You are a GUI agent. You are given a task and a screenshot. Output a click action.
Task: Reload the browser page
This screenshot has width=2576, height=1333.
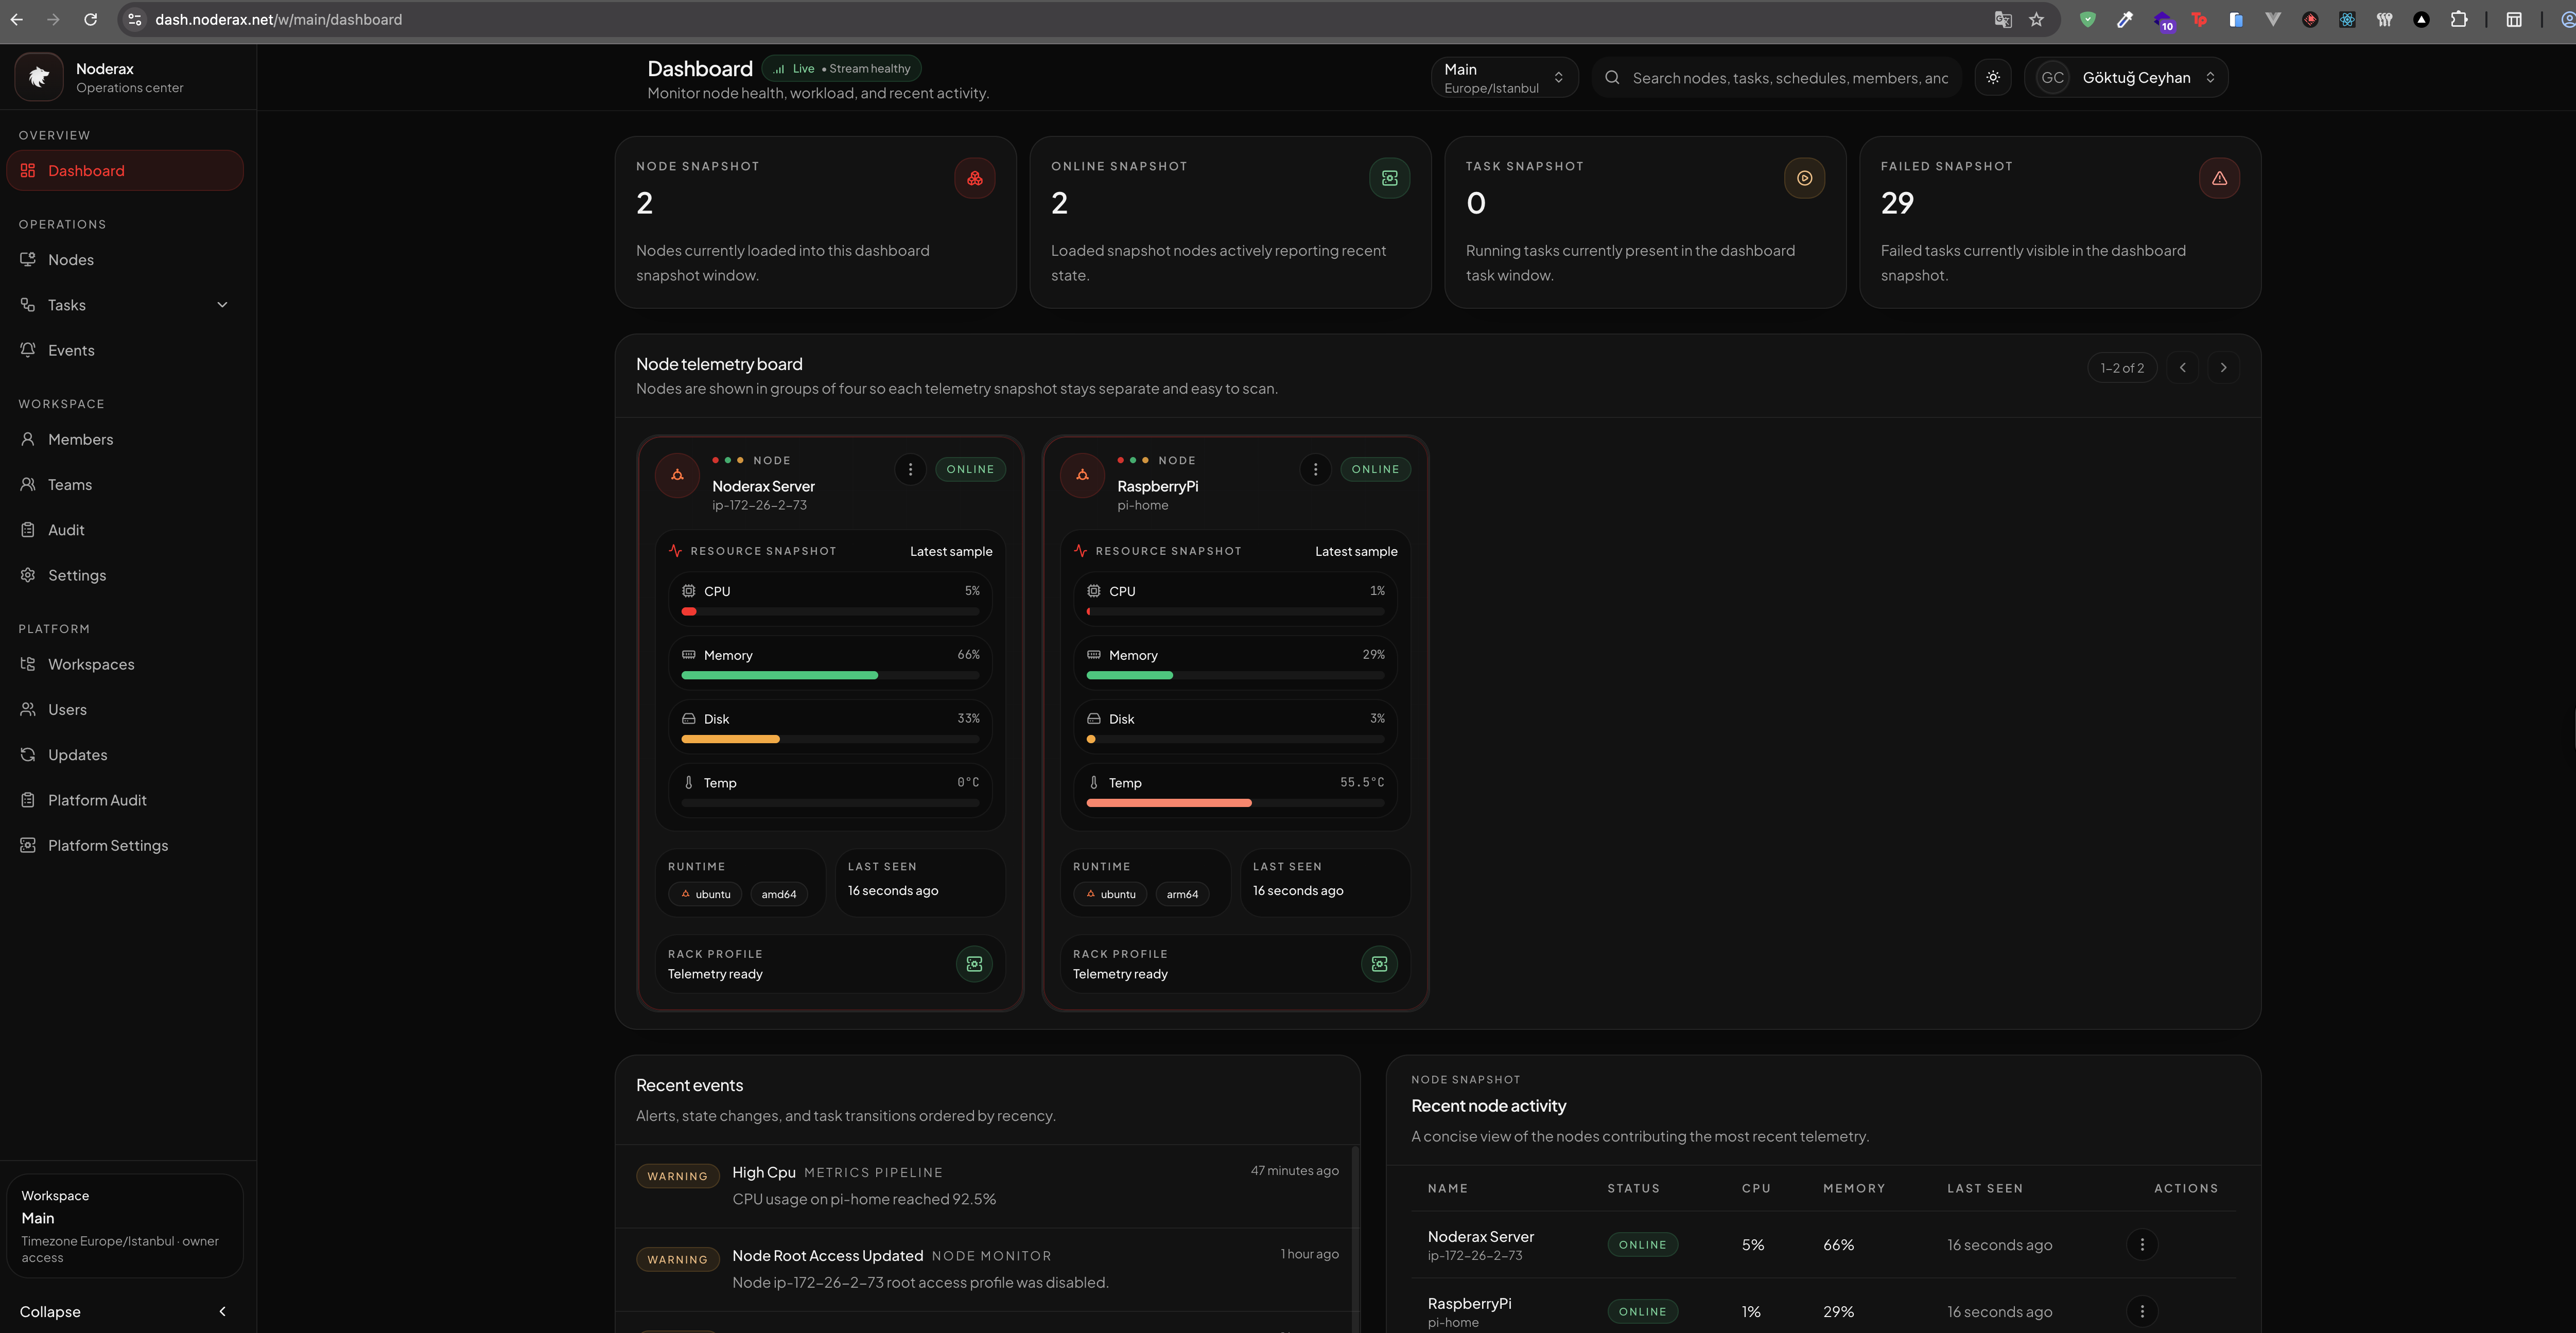(x=90, y=19)
